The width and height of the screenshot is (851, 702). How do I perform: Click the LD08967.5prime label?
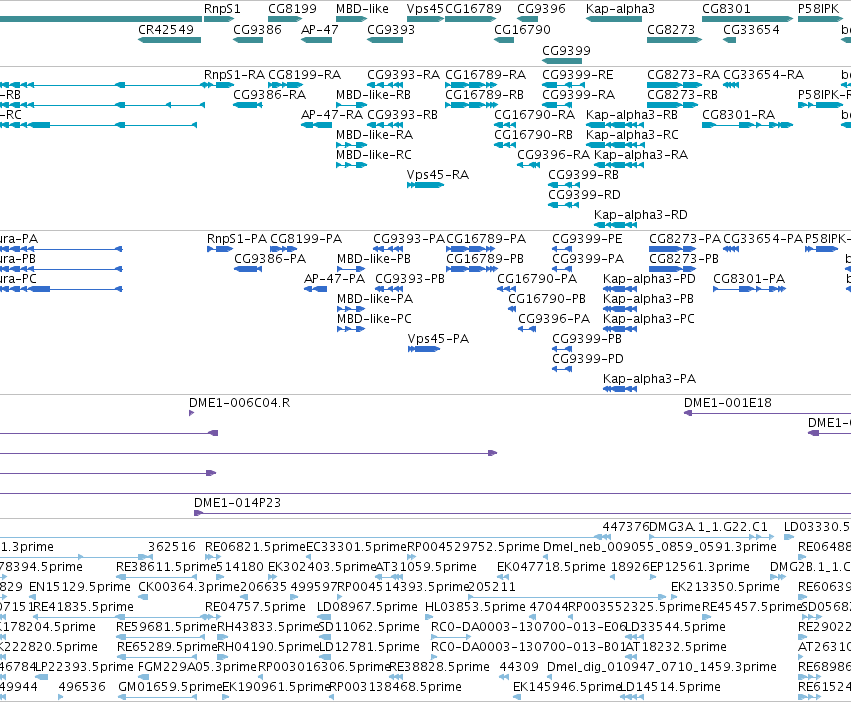pos(367,606)
